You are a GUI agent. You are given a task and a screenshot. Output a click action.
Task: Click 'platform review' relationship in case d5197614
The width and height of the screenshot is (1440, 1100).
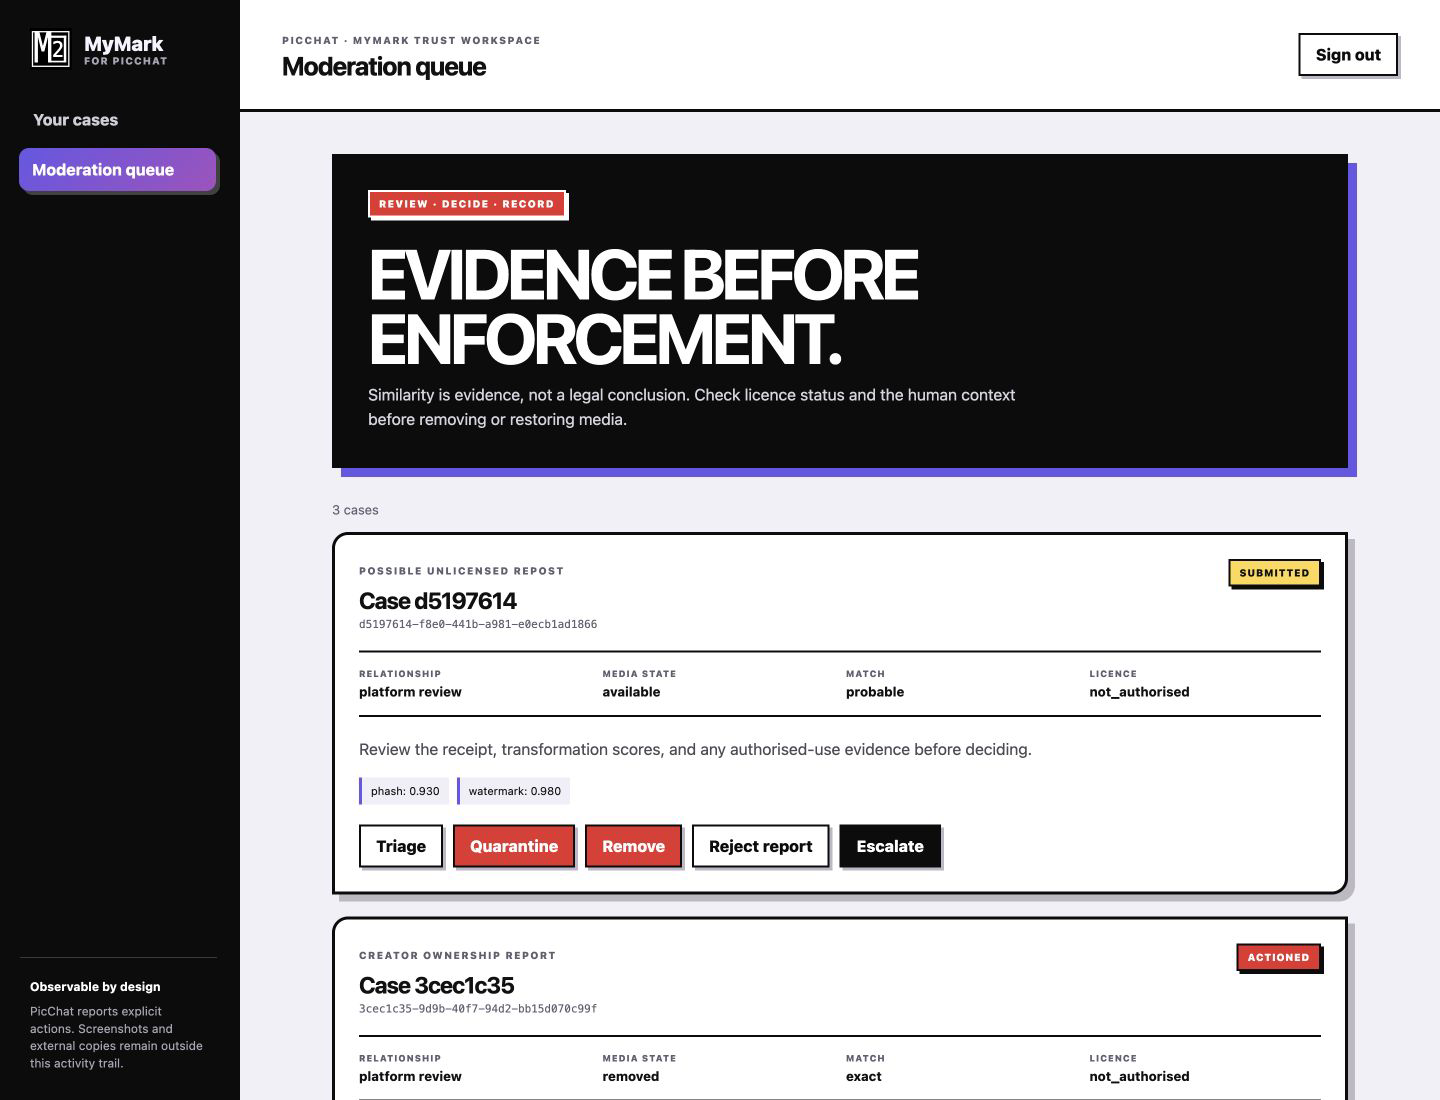point(410,692)
